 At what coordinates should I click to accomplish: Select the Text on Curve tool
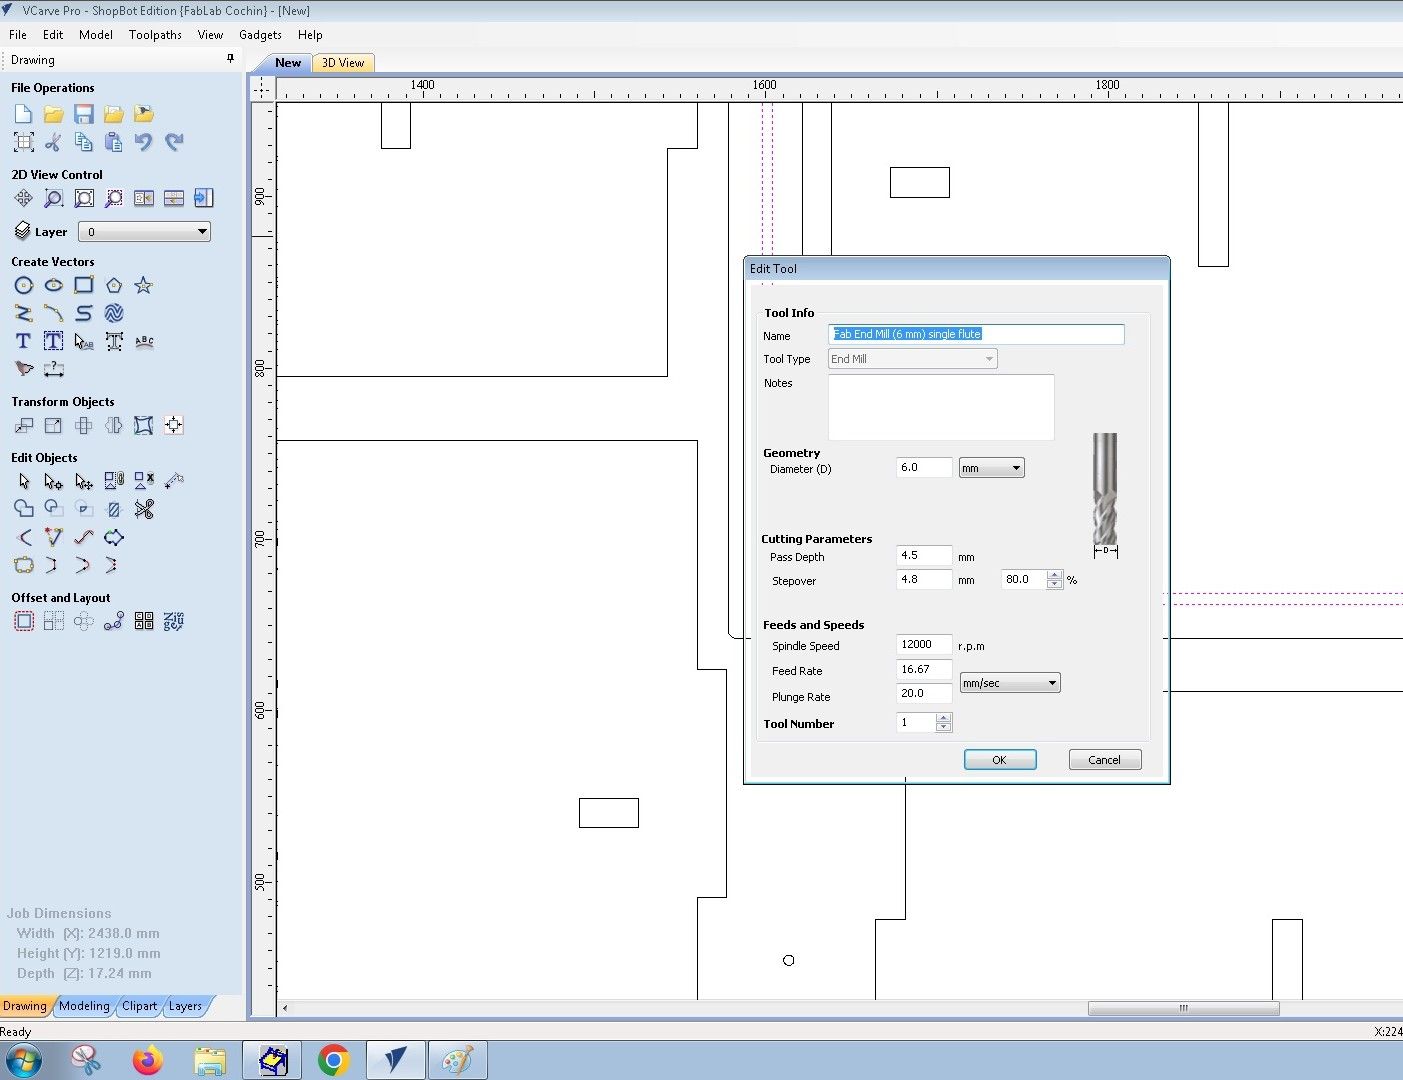click(143, 341)
